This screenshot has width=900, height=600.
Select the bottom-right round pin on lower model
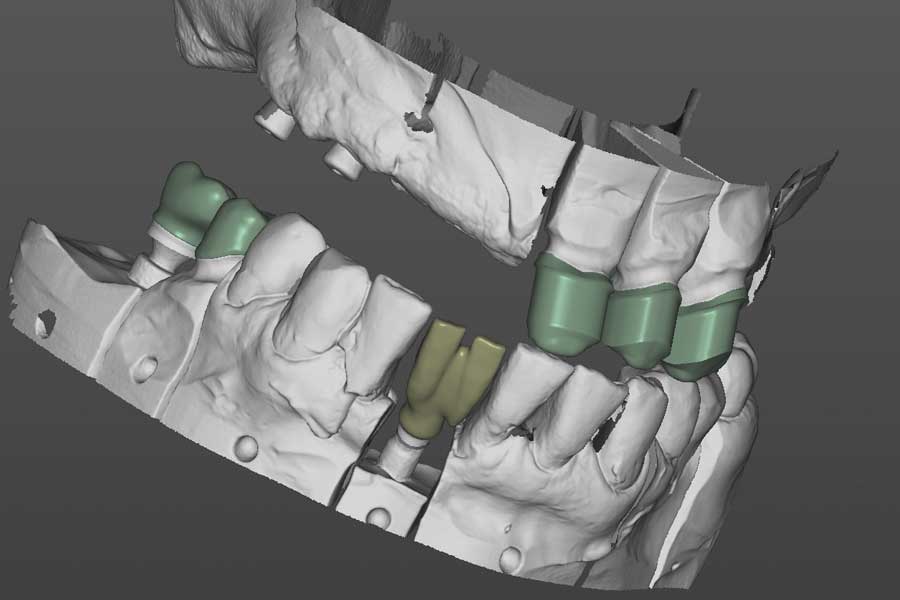(x=511, y=558)
